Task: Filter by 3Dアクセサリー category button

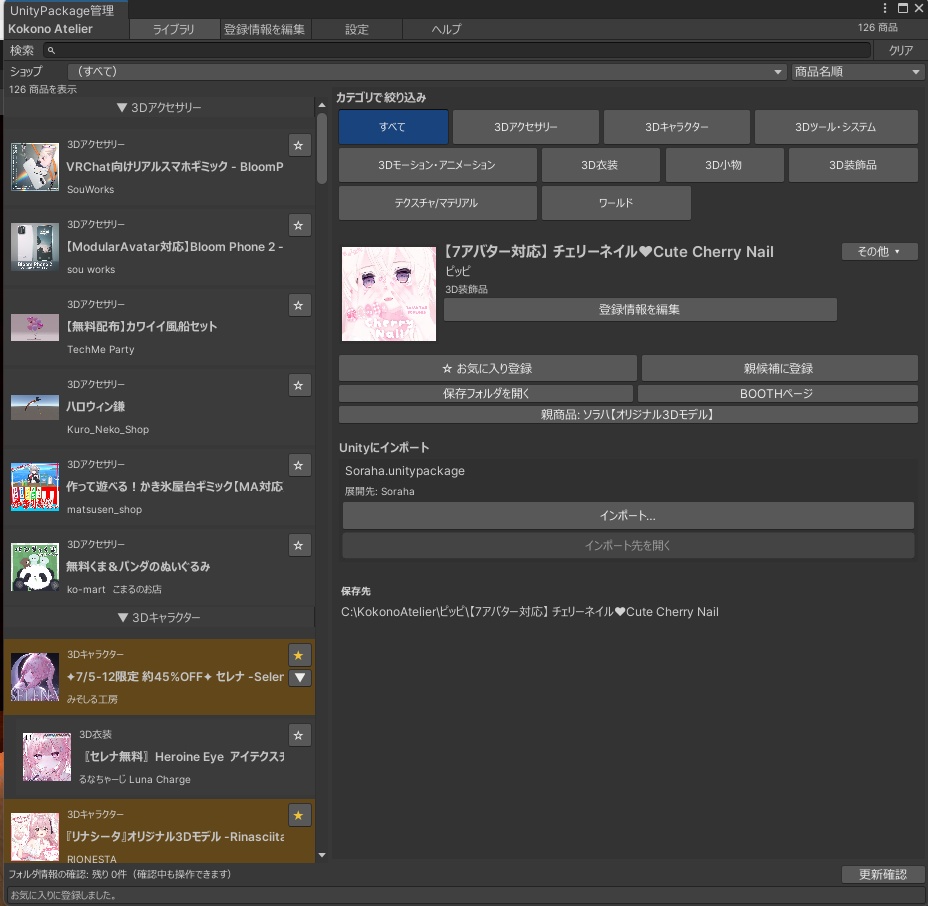Action: point(526,127)
